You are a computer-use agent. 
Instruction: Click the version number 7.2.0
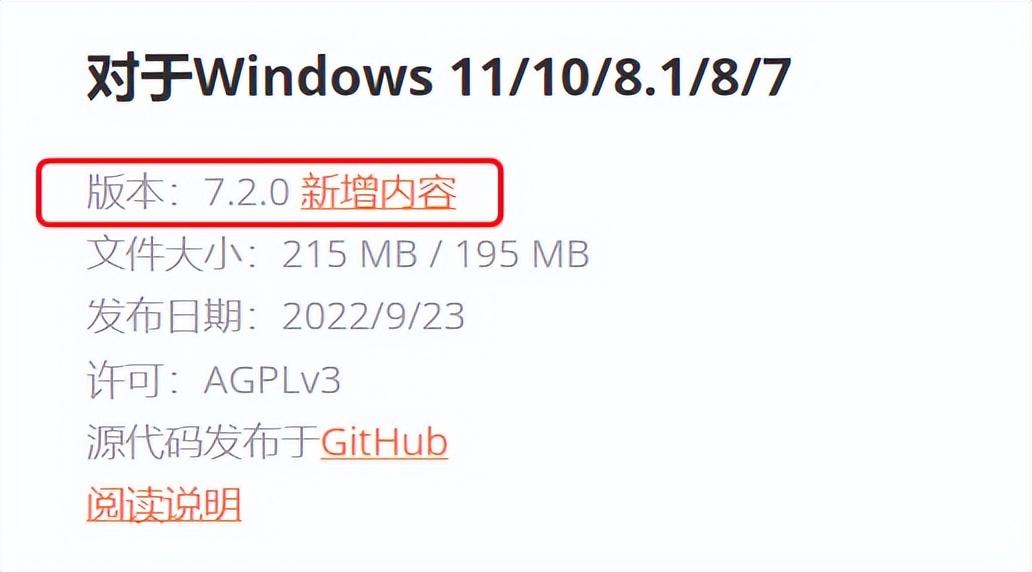point(247,193)
